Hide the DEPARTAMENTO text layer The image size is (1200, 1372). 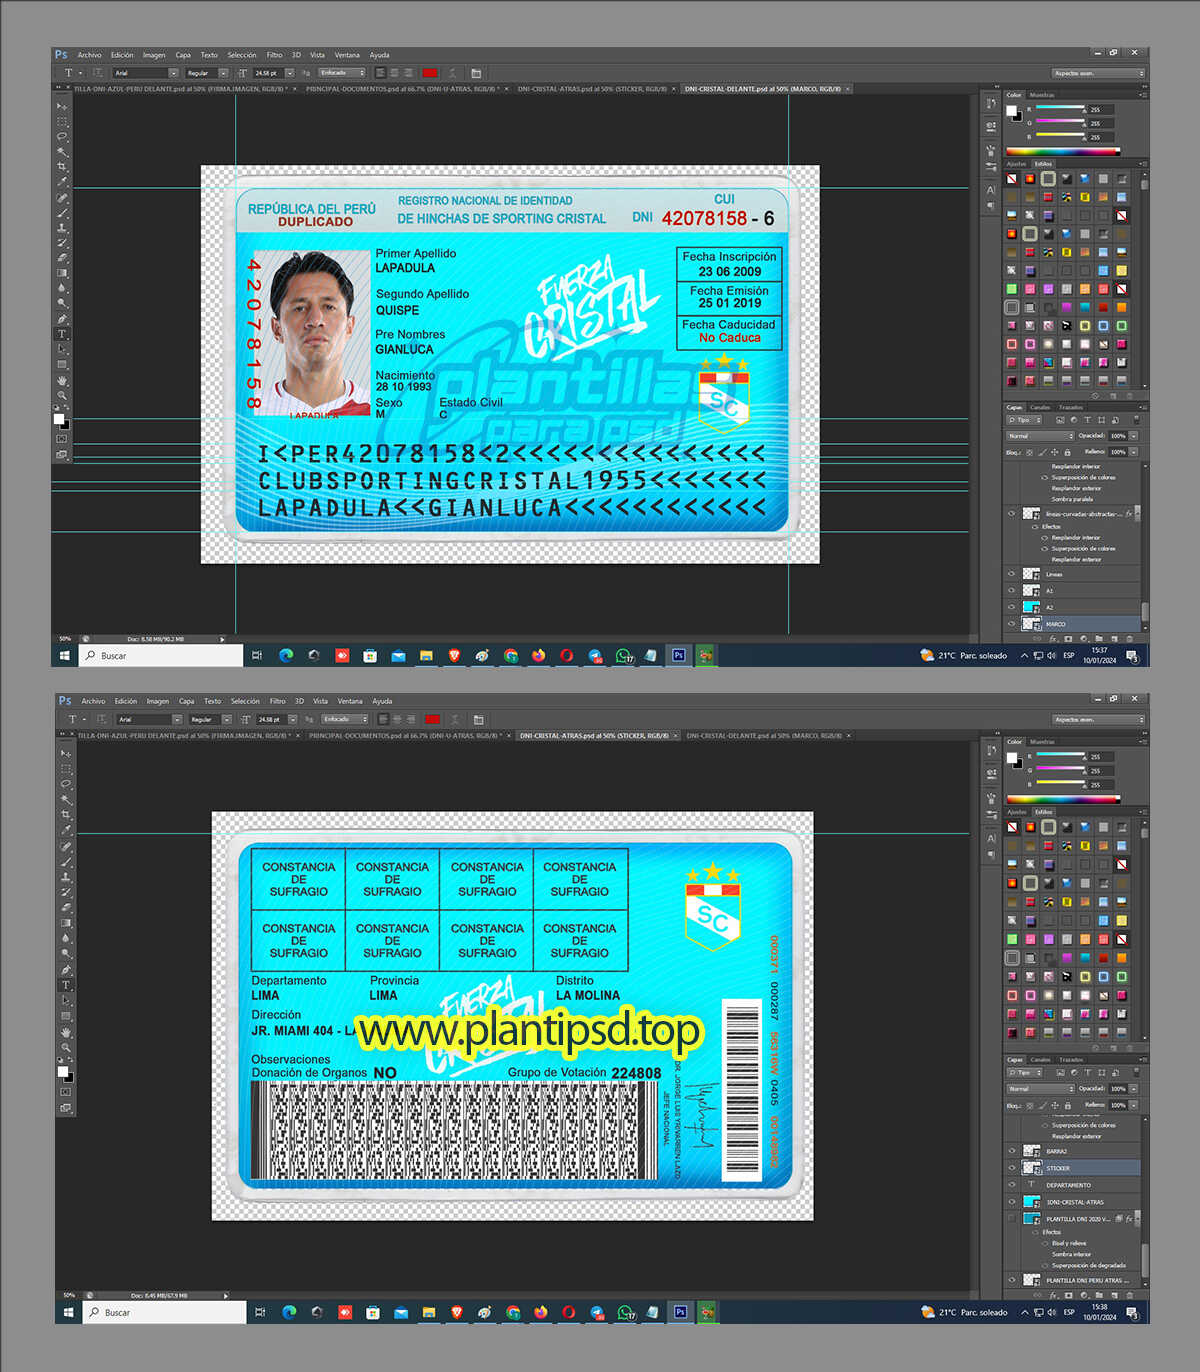pos(1012,1185)
